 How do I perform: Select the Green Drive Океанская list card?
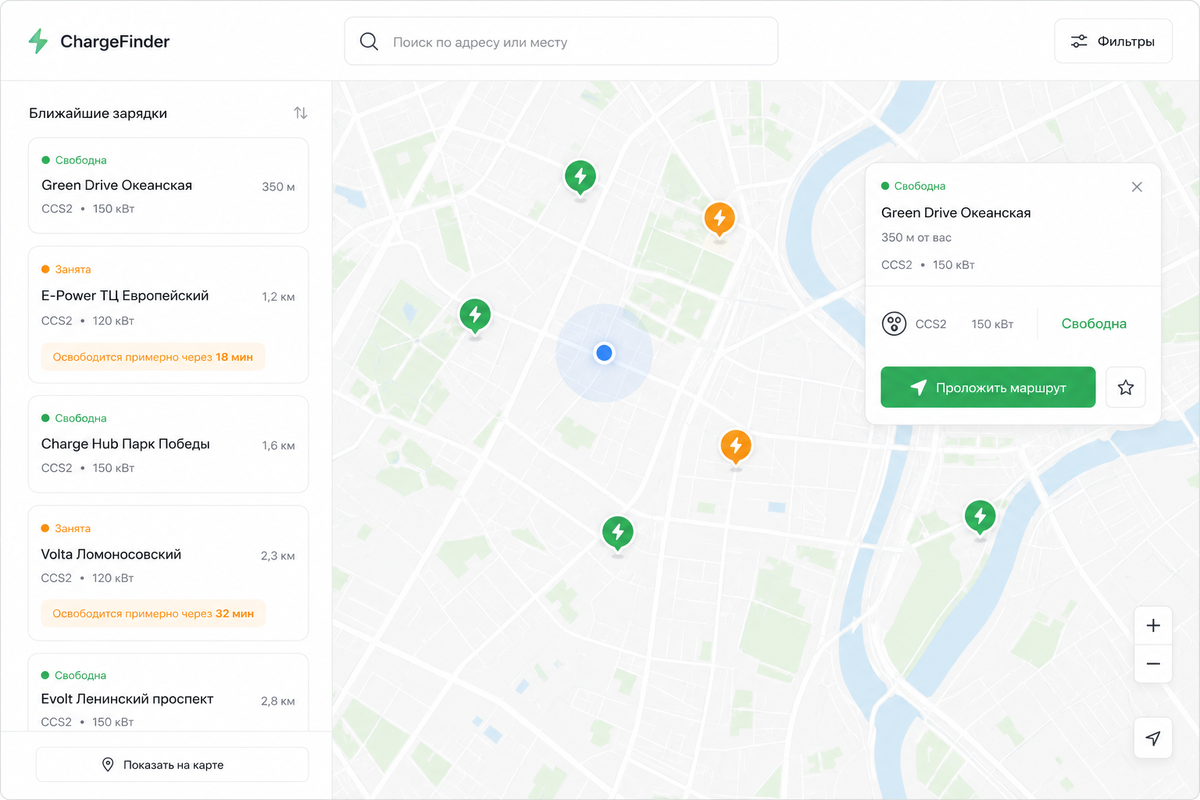pos(168,186)
